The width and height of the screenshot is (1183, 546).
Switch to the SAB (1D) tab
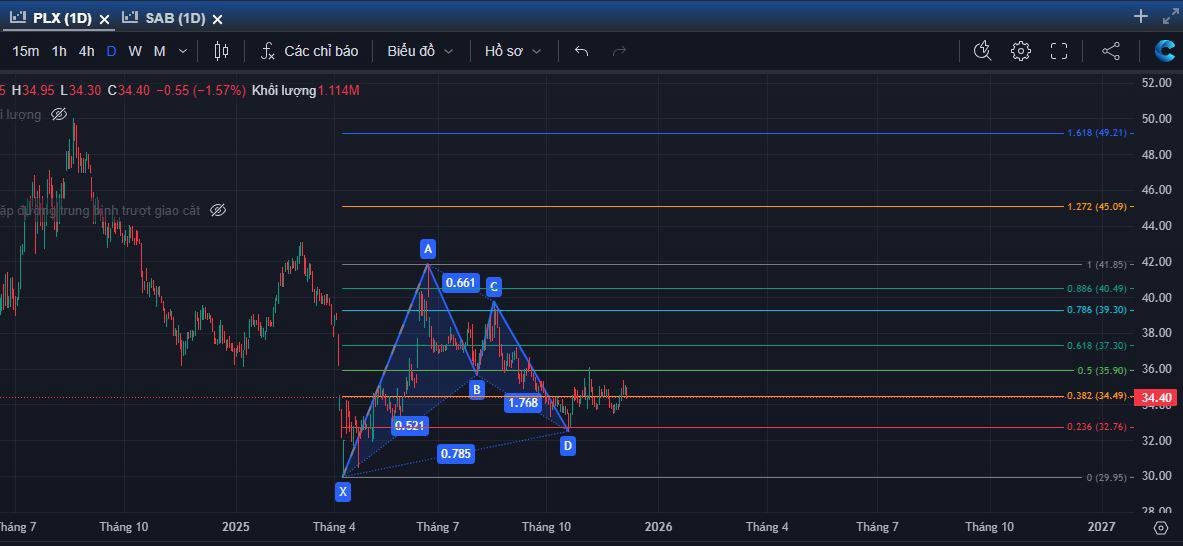(x=164, y=18)
